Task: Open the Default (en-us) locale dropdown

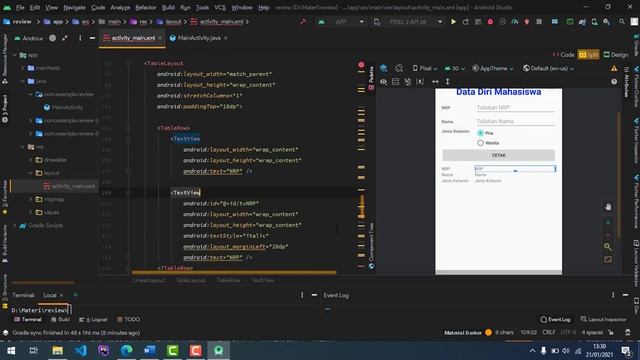Action: pos(549,68)
